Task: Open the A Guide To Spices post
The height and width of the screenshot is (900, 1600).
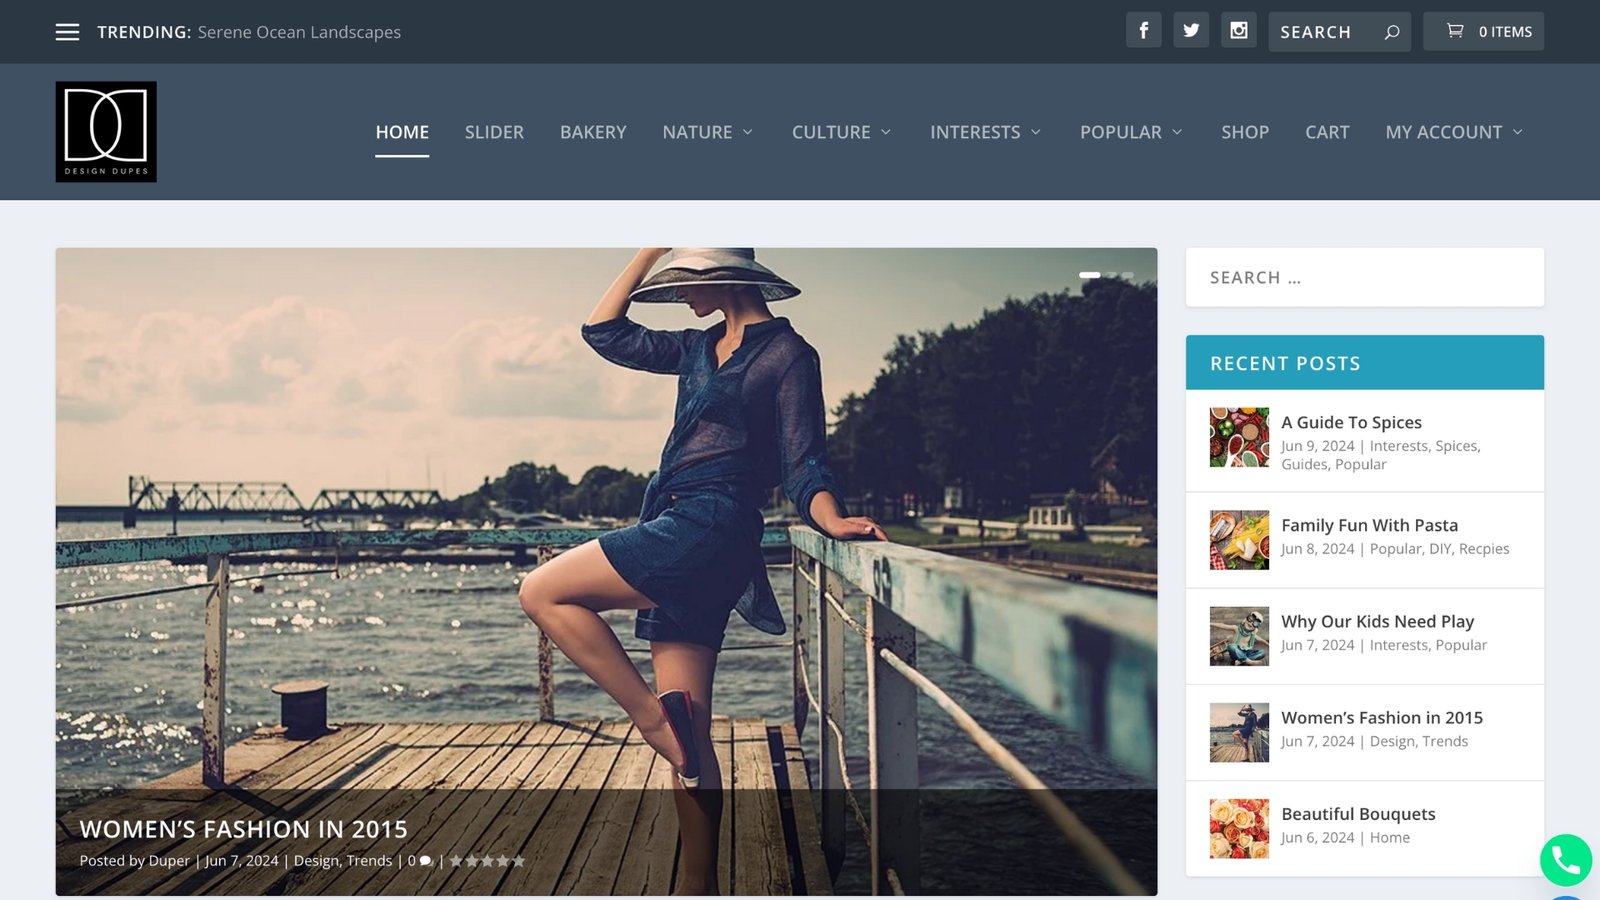Action: [1351, 422]
